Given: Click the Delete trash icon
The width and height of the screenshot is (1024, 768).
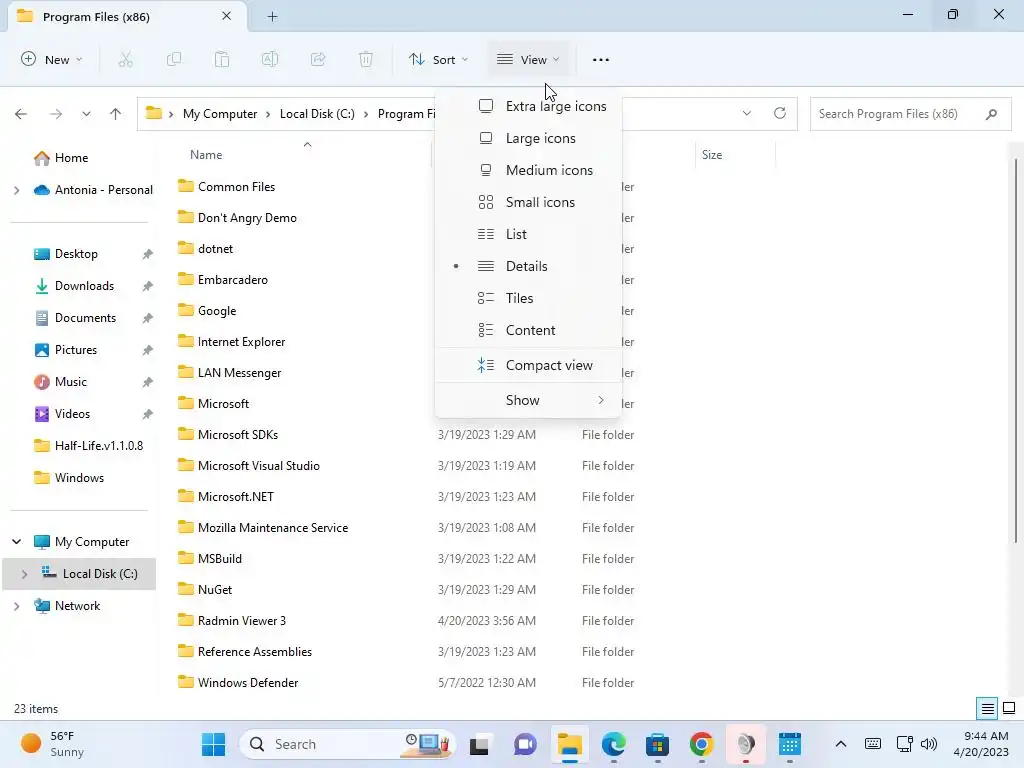Looking at the screenshot, I should pyautogui.click(x=366, y=59).
